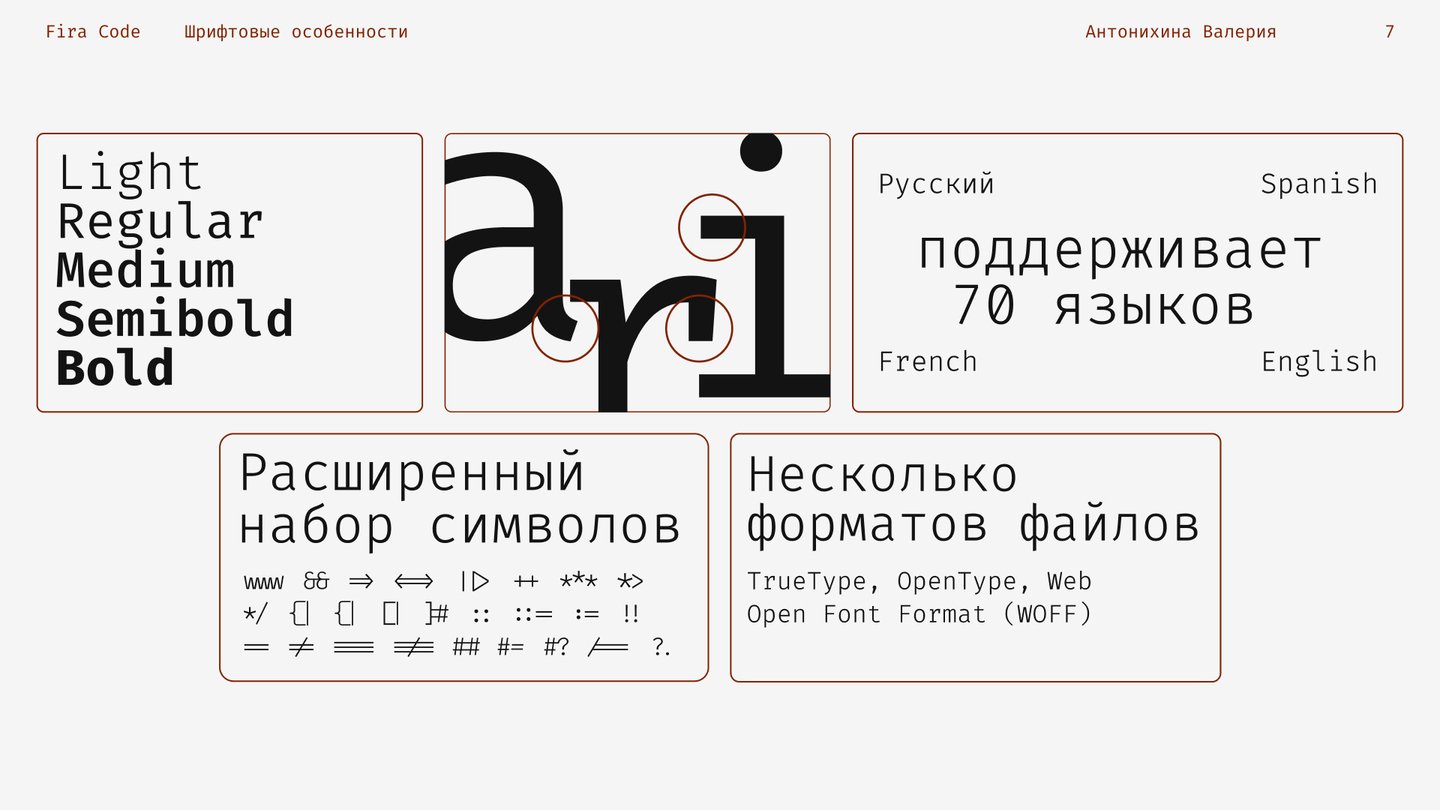Viewport: 1440px width, 810px height.
Task: Click the "::=" ligature sample
Action: pyautogui.click(x=534, y=615)
